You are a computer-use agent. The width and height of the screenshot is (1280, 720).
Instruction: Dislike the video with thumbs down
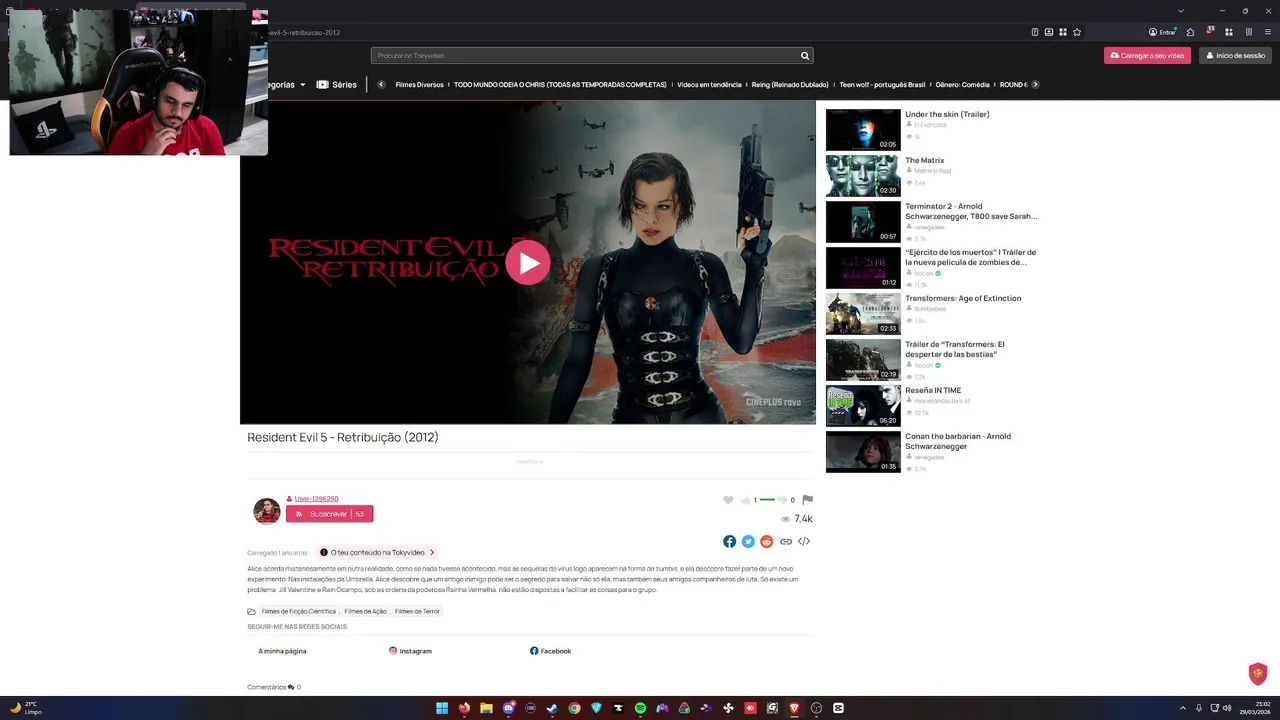pyautogui.click(x=783, y=500)
